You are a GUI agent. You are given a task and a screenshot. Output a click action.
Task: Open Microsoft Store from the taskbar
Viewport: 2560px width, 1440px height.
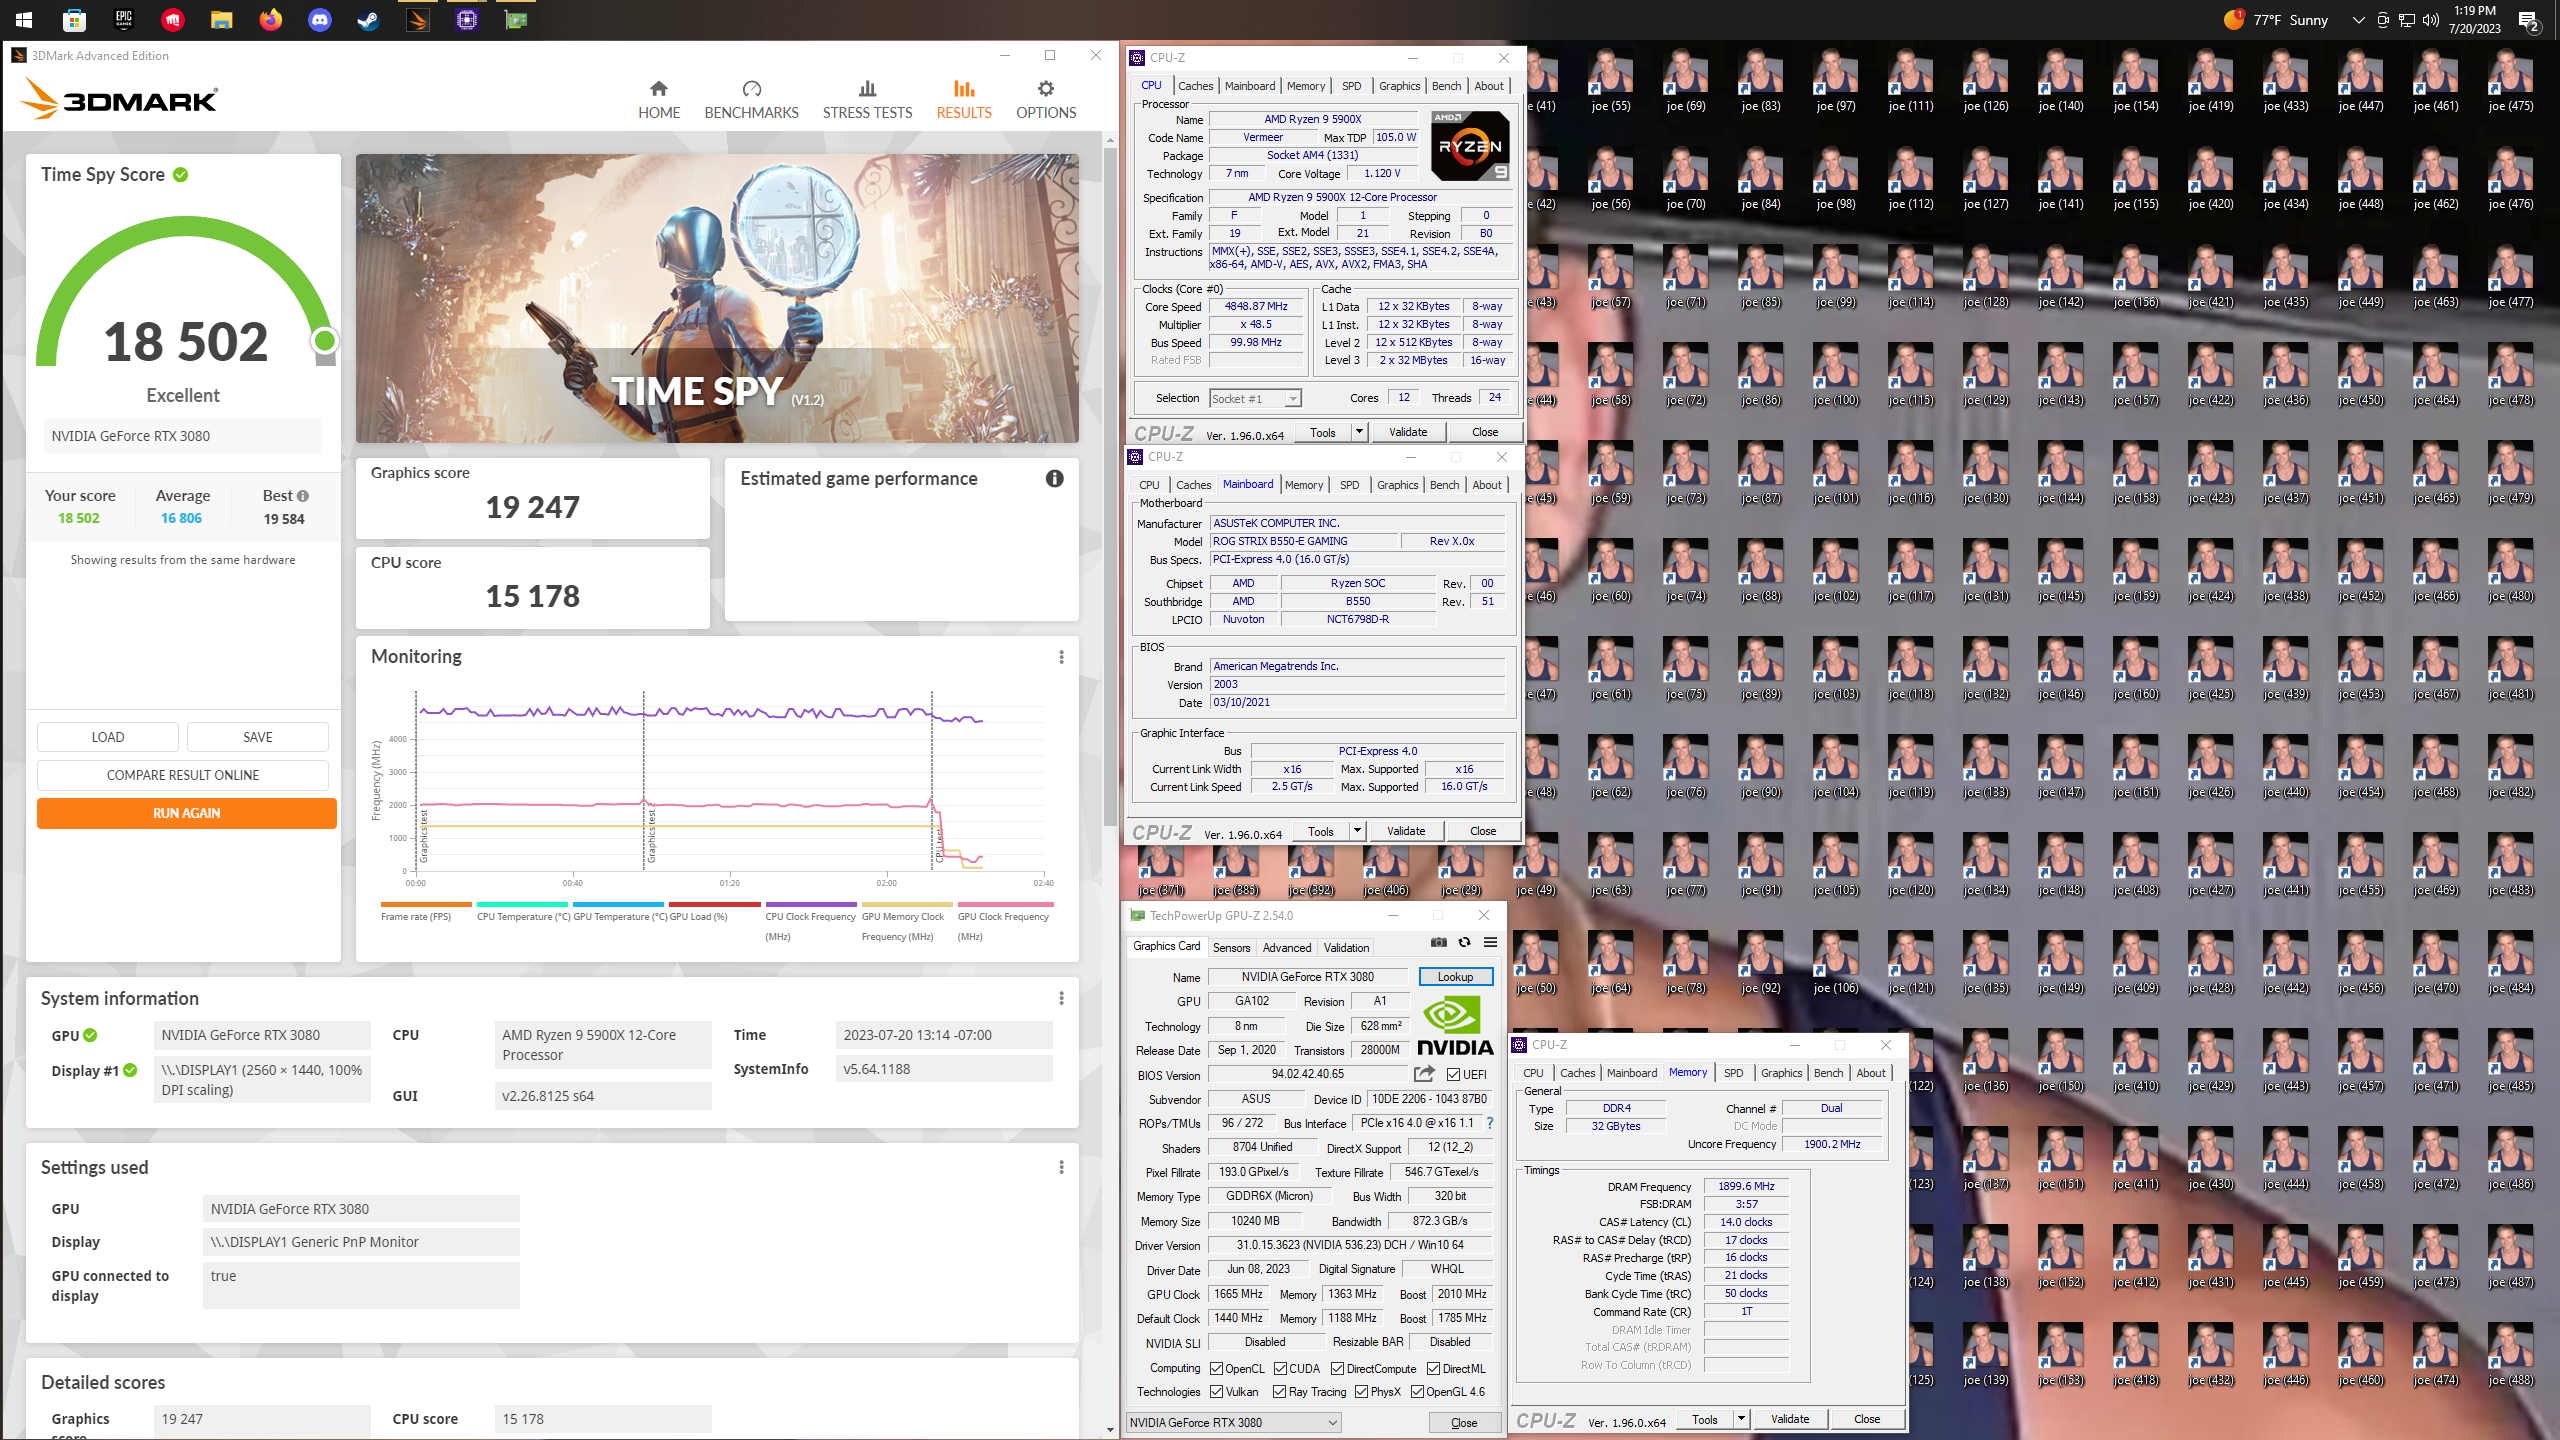pos(75,19)
